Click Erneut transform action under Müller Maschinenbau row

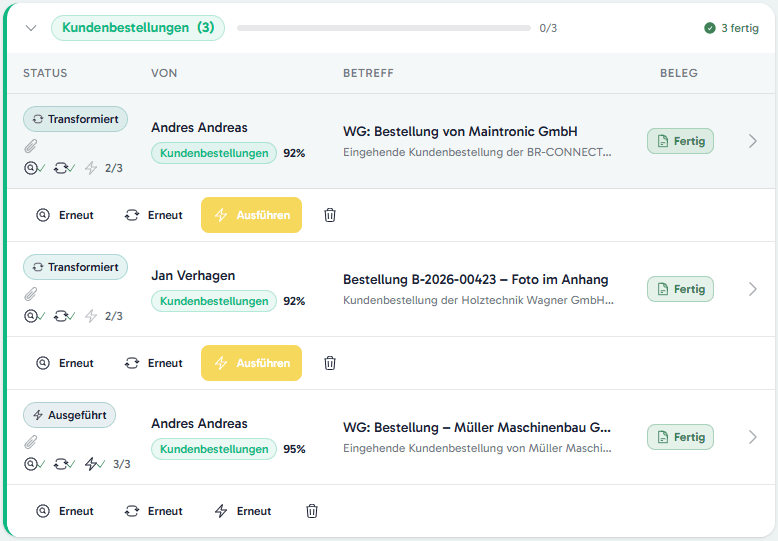[x=153, y=511]
